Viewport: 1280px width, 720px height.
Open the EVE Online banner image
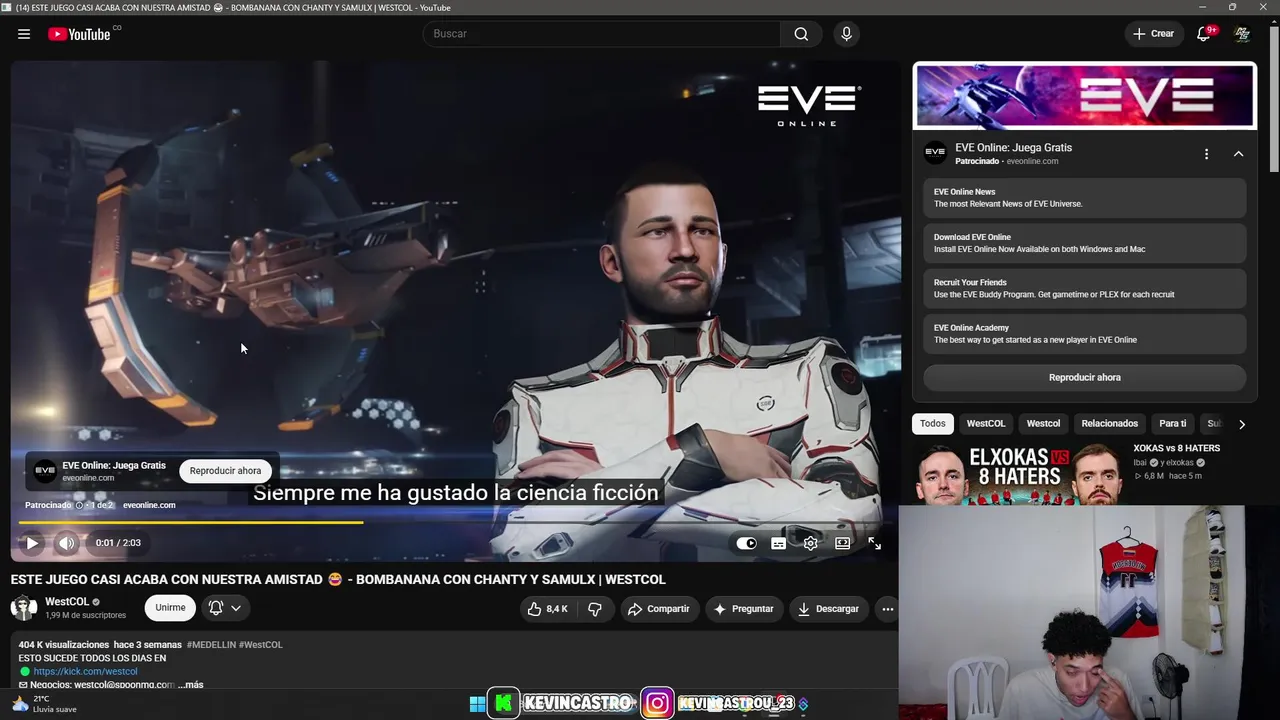[x=1085, y=96]
